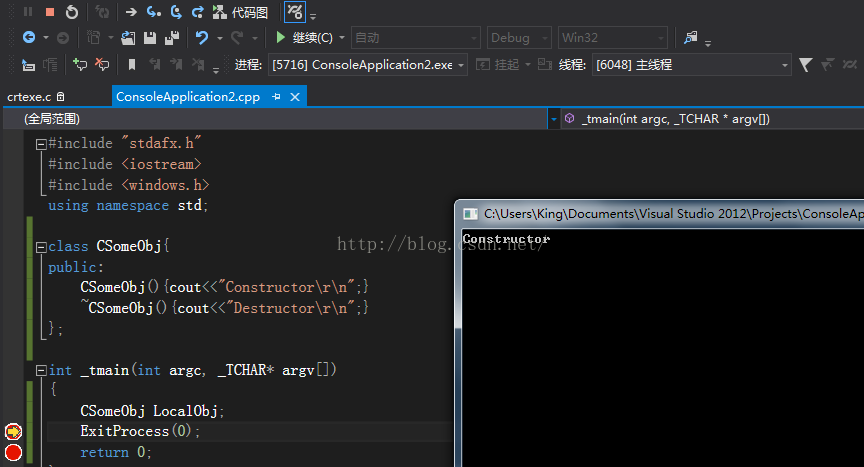Remove the breakpoint on ExitProcess(0) line
Image resolution: width=864 pixels, height=467 pixels.
click(13, 432)
